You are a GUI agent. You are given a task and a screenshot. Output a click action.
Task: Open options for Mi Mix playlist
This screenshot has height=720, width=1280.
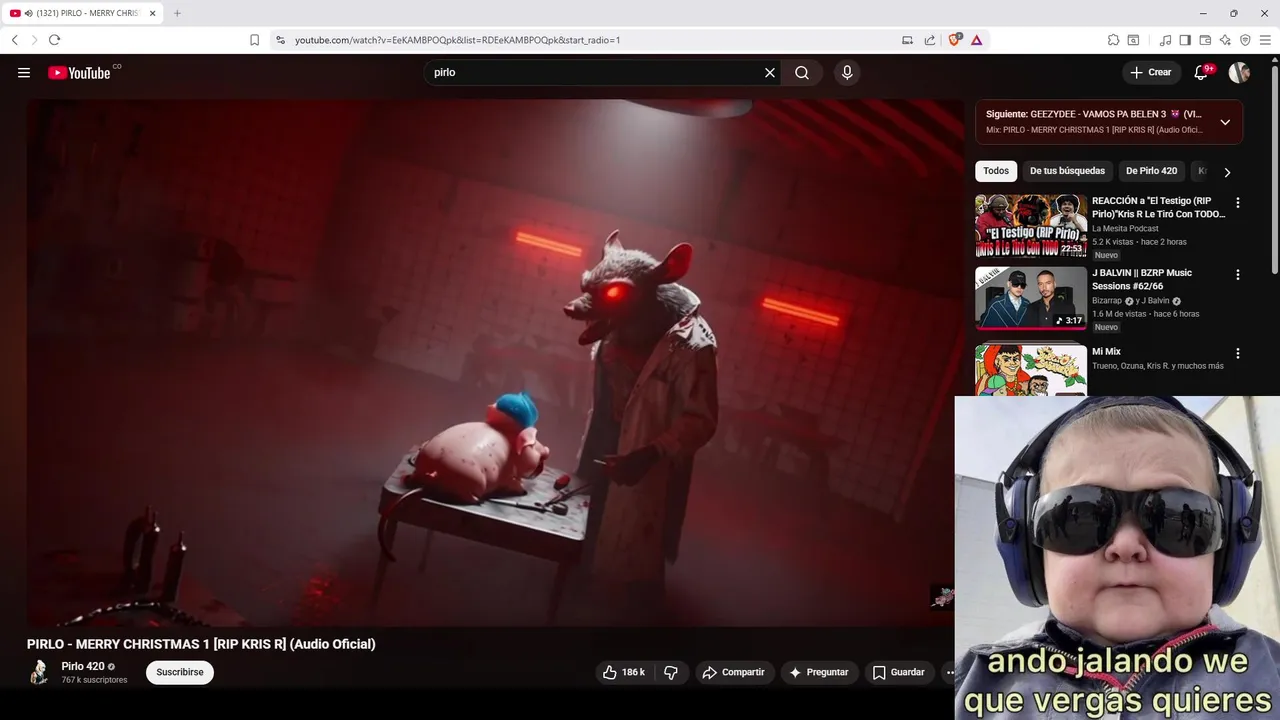click(x=1238, y=353)
